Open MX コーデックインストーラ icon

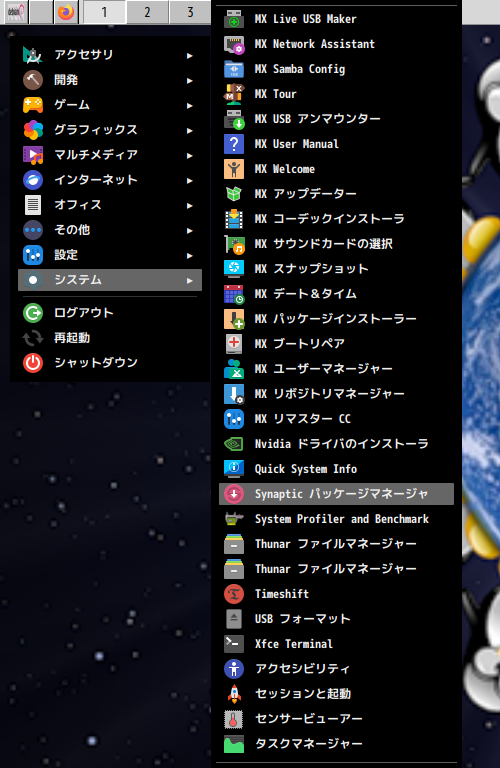pos(234,219)
